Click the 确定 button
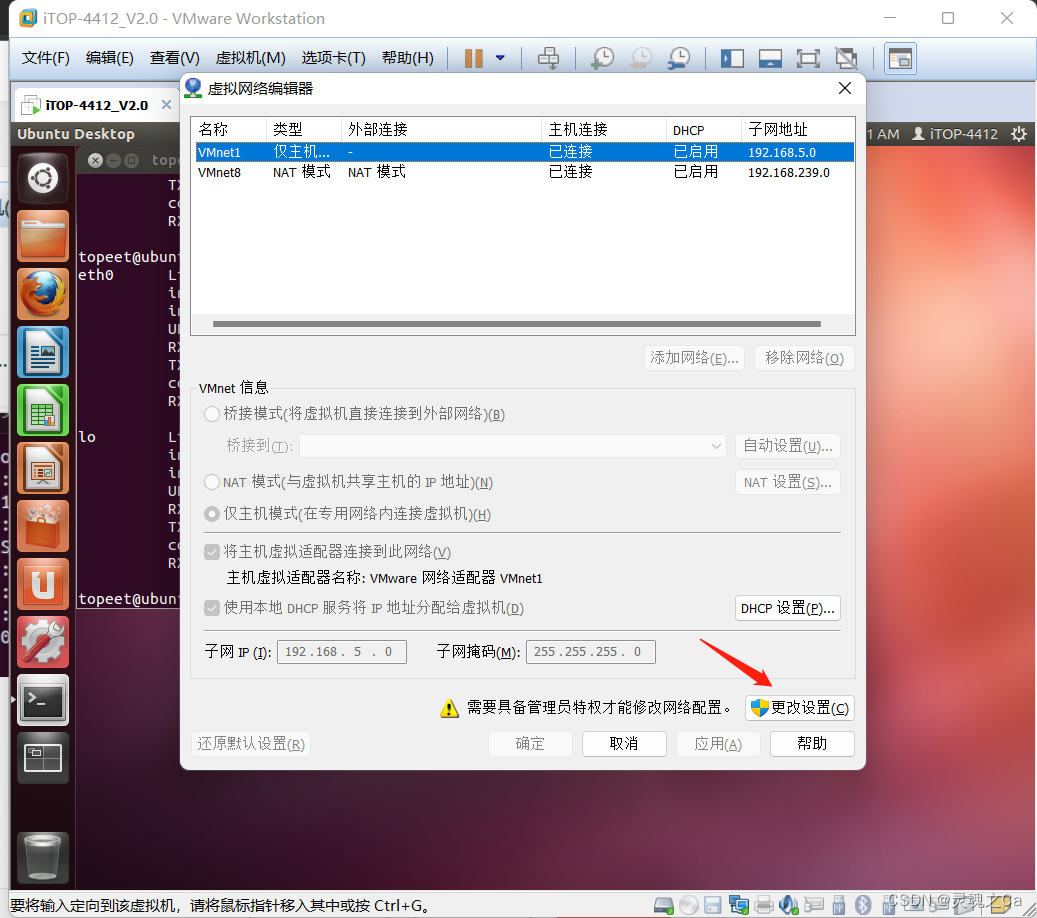The width and height of the screenshot is (1037, 918). [530, 744]
